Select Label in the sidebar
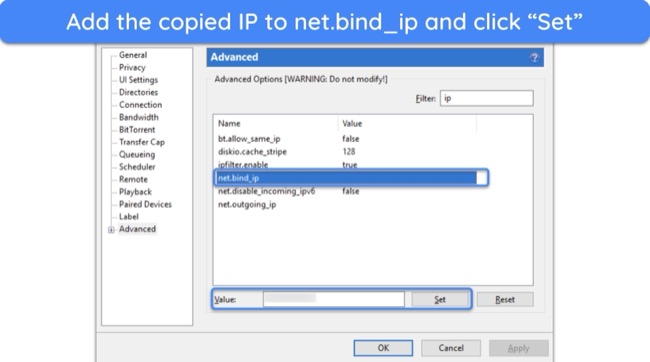This screenshot has height=362, width=650. click(x=129, y=216)
